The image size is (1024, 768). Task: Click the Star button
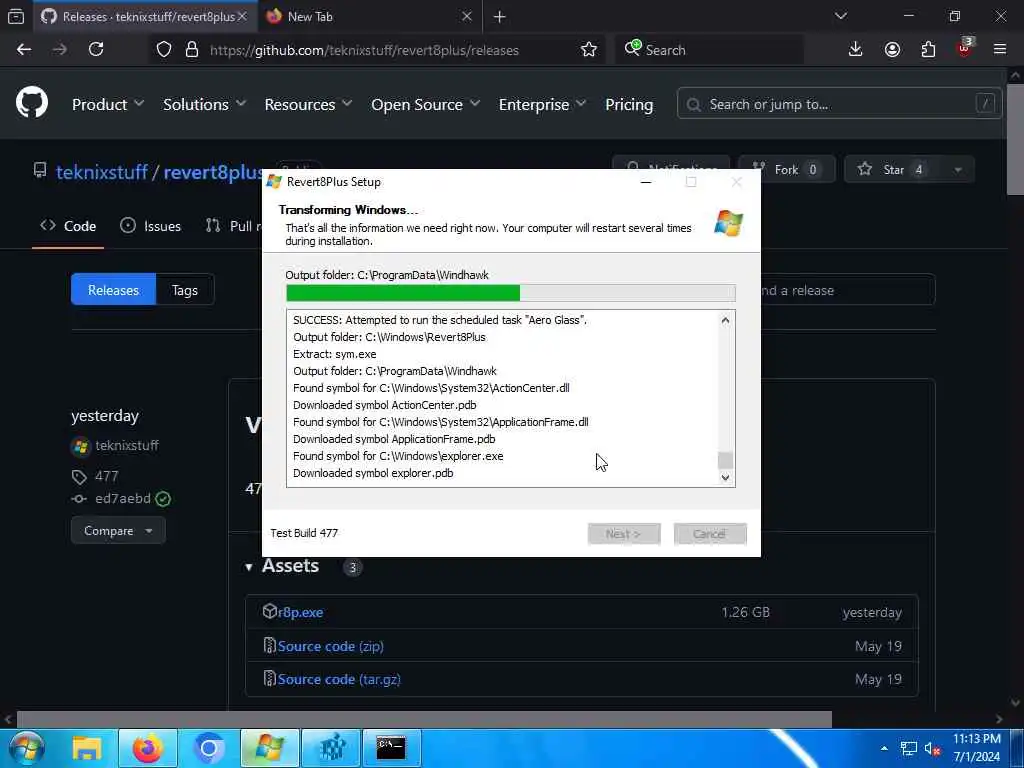point(892,170)
